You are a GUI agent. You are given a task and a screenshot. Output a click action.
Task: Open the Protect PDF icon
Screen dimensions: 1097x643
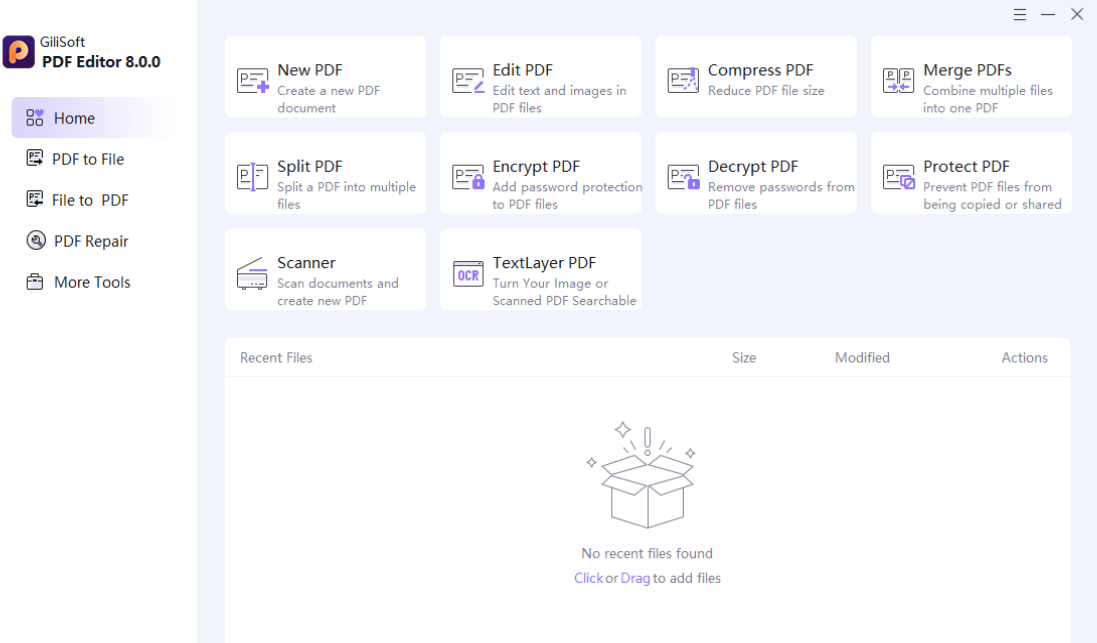pyautogui.click(x=898, y=177)
